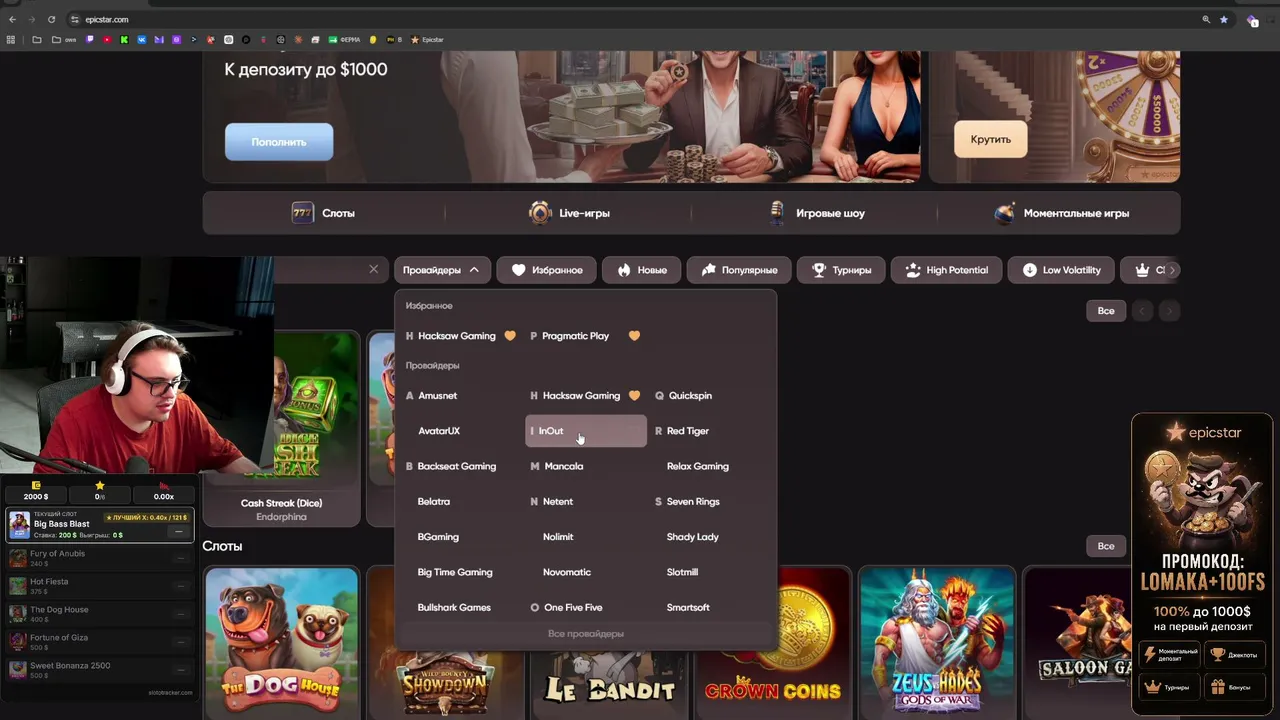Choose the Shady Lady provider

click(x=693, y=537)
